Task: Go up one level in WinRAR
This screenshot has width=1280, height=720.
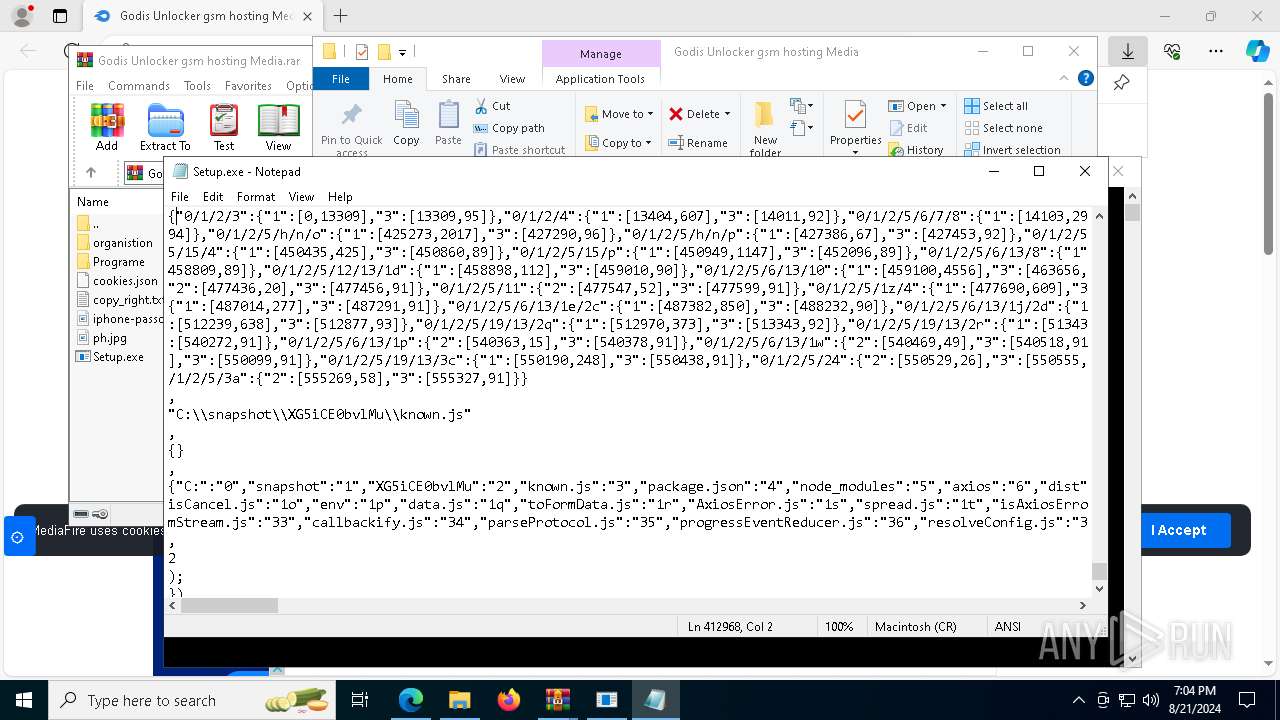Action: click(90, 172)
